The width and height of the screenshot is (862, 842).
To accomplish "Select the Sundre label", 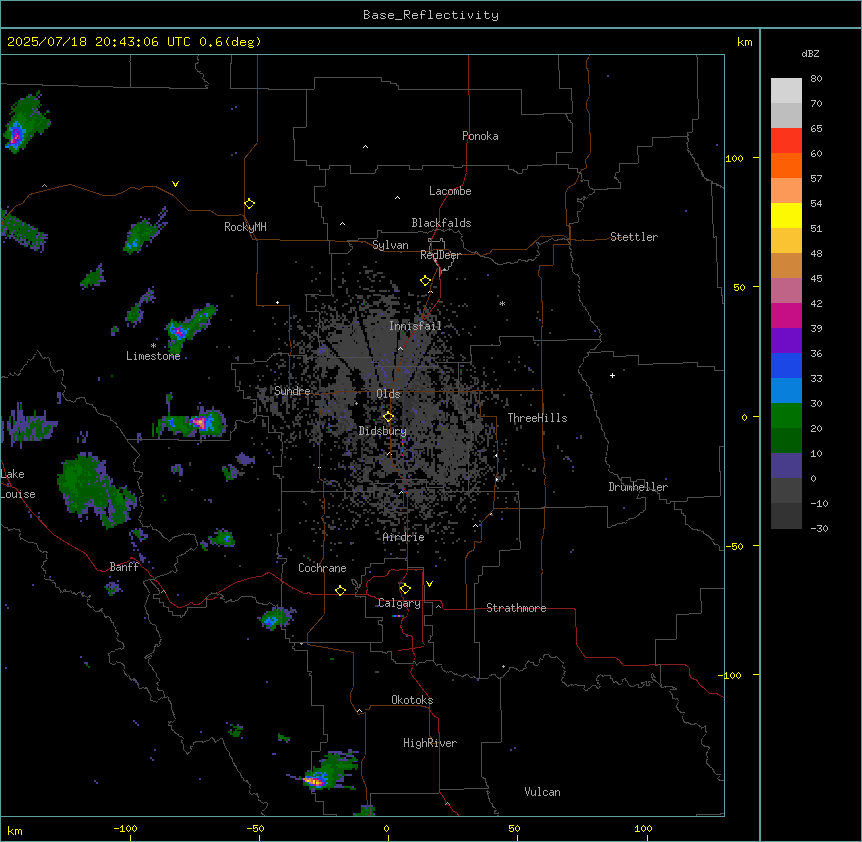I will [x=292, y=391].
